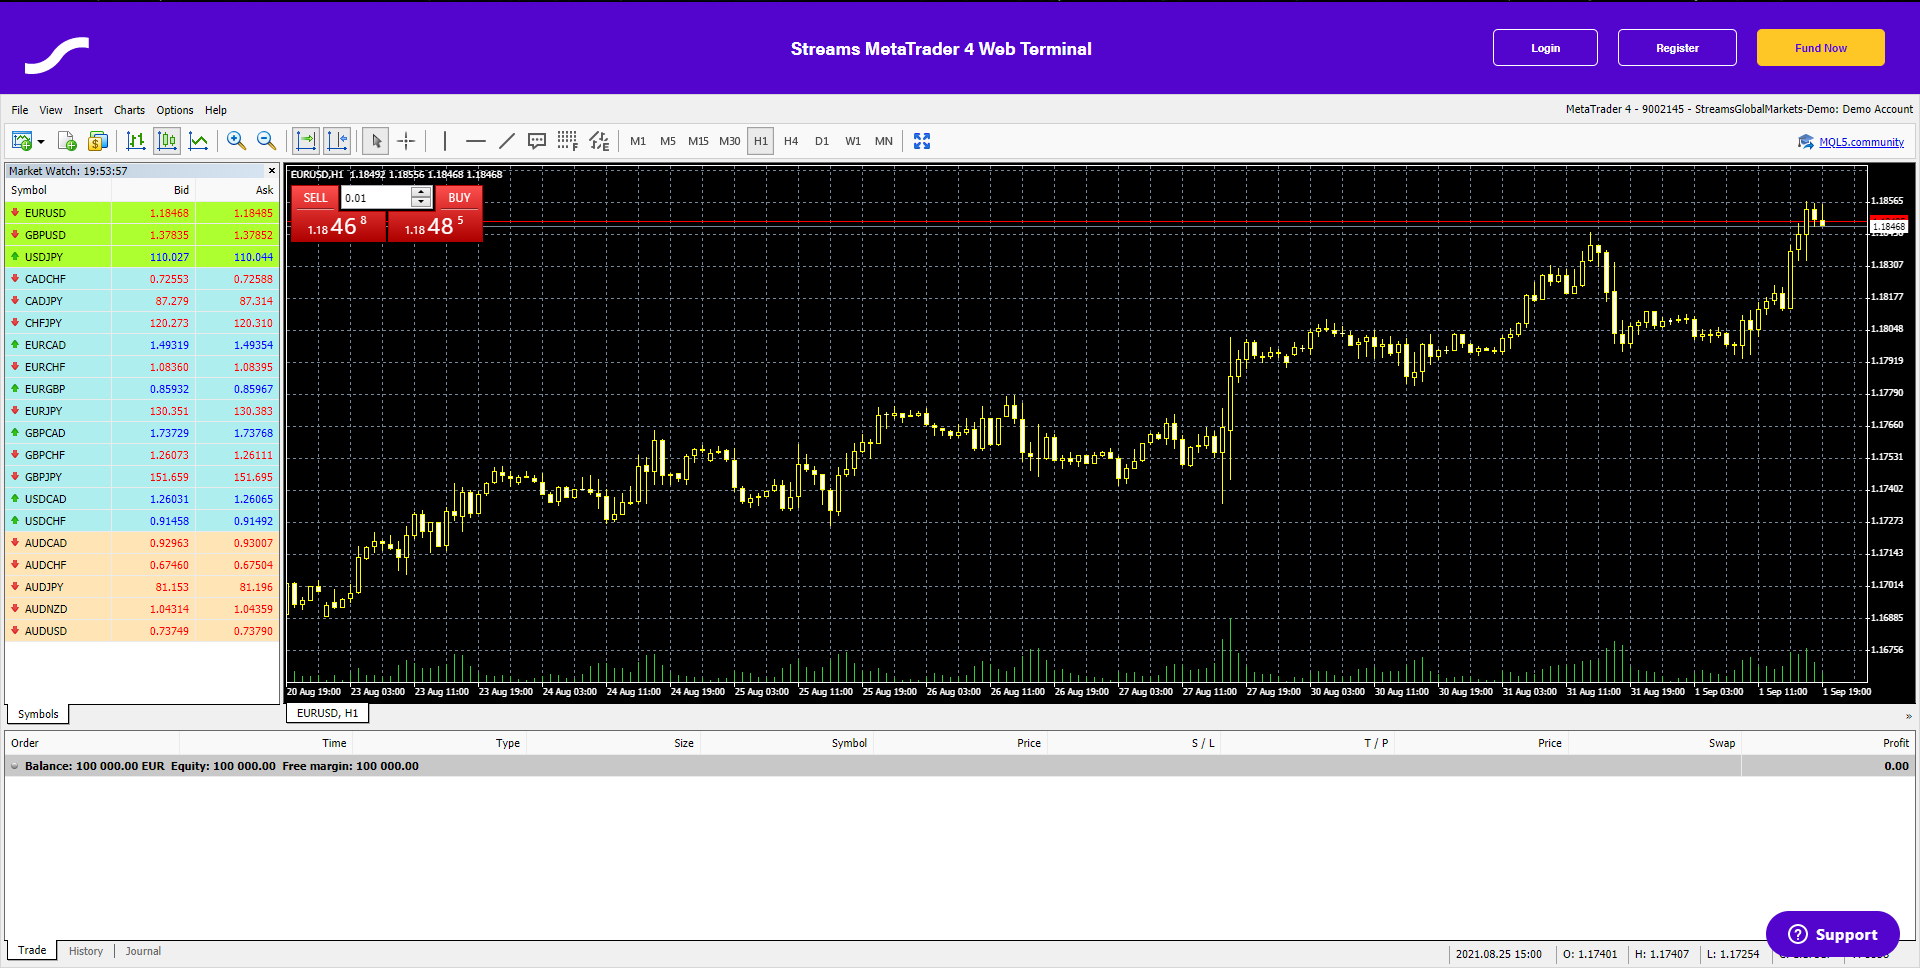Draw a vertical line on chart

[x=445, y=141]
